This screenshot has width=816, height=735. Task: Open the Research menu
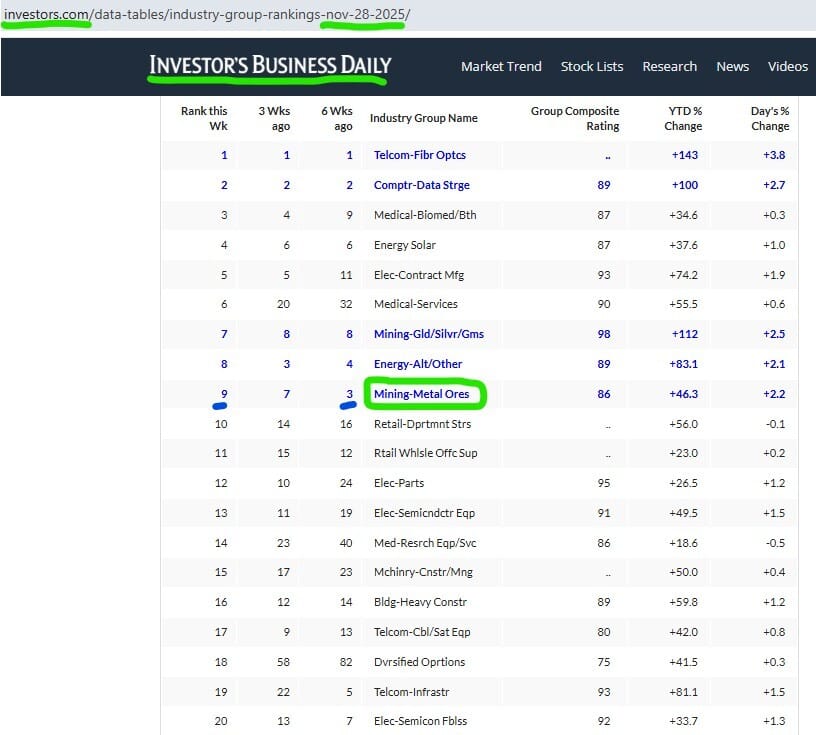(669, 67)
